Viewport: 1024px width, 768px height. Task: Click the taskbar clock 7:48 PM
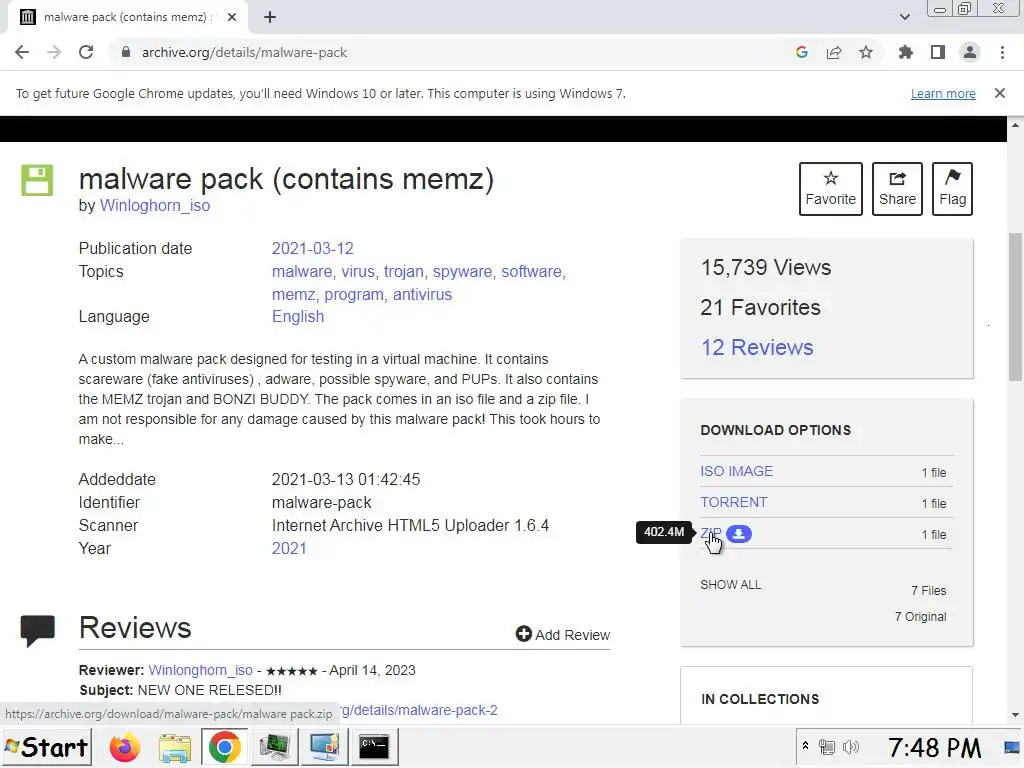point(935,747)
